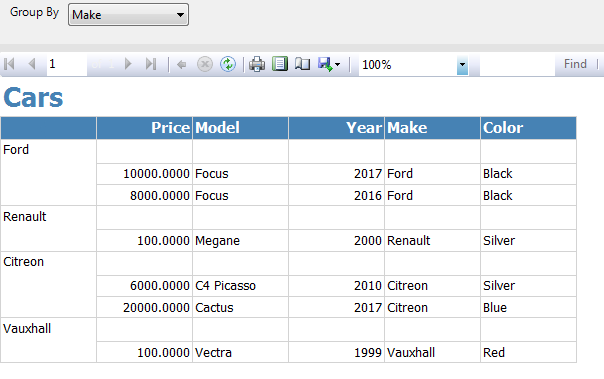Click Silver in the Megane row
Screen dimensions: 604x379
528,241
